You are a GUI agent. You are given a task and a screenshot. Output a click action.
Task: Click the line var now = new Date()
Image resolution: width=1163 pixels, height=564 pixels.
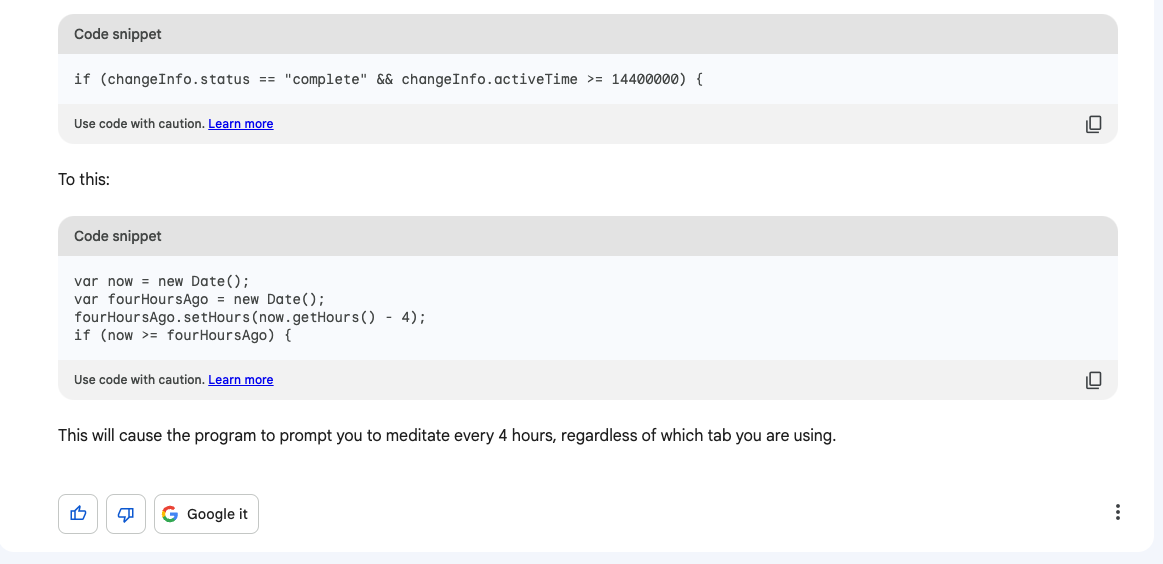[x=162, y=282]
